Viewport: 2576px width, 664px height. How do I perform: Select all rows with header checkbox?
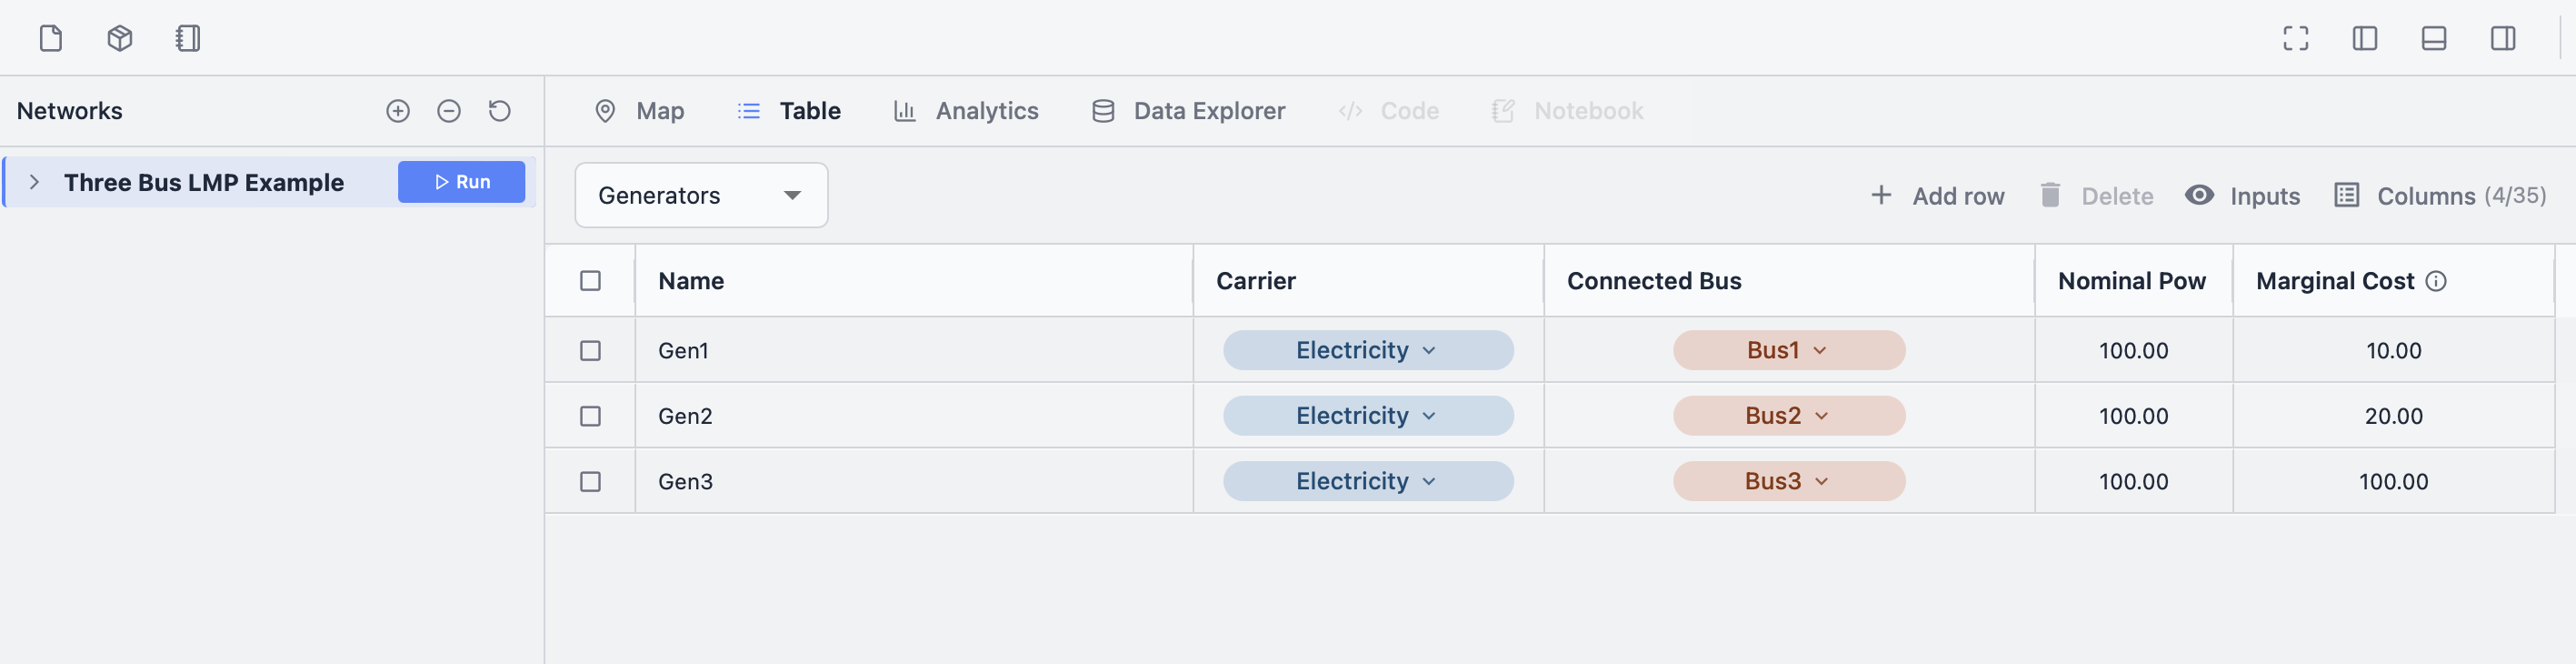click(x=590, y=281)
